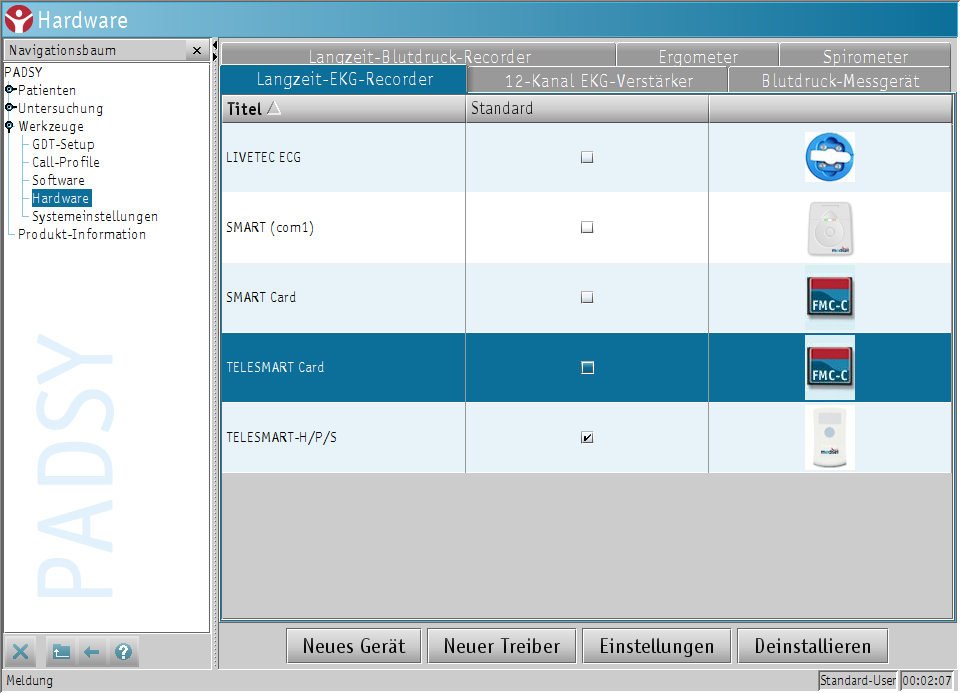Screen dimensions: 960x693
Task: Switch to 12-Kanal EKG-Verstärker tab
Action: 598,81
